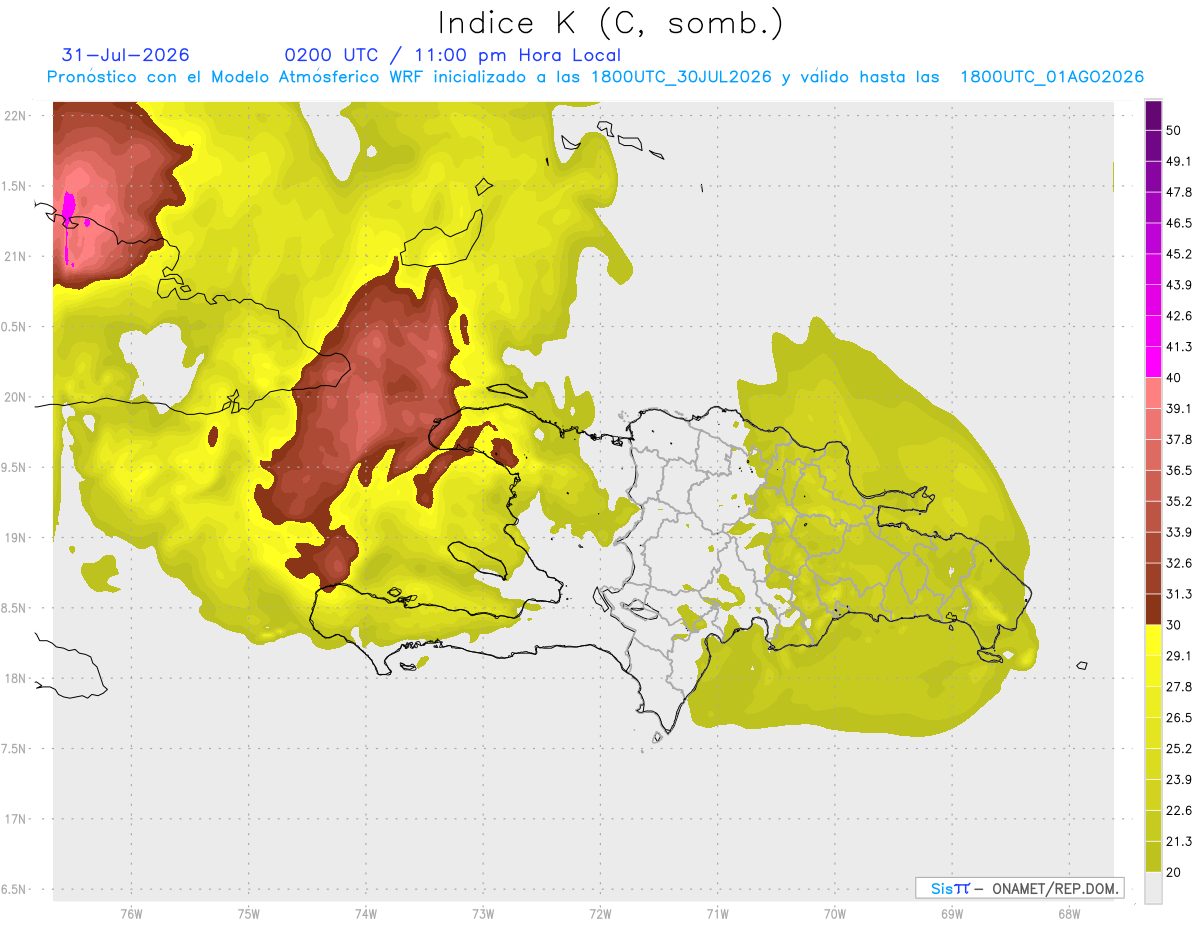This screenshot has height=927, width=1200.
Task: Click the 'ONAMET/REP.DOM.' credit box
Action: pos(1019,888)
